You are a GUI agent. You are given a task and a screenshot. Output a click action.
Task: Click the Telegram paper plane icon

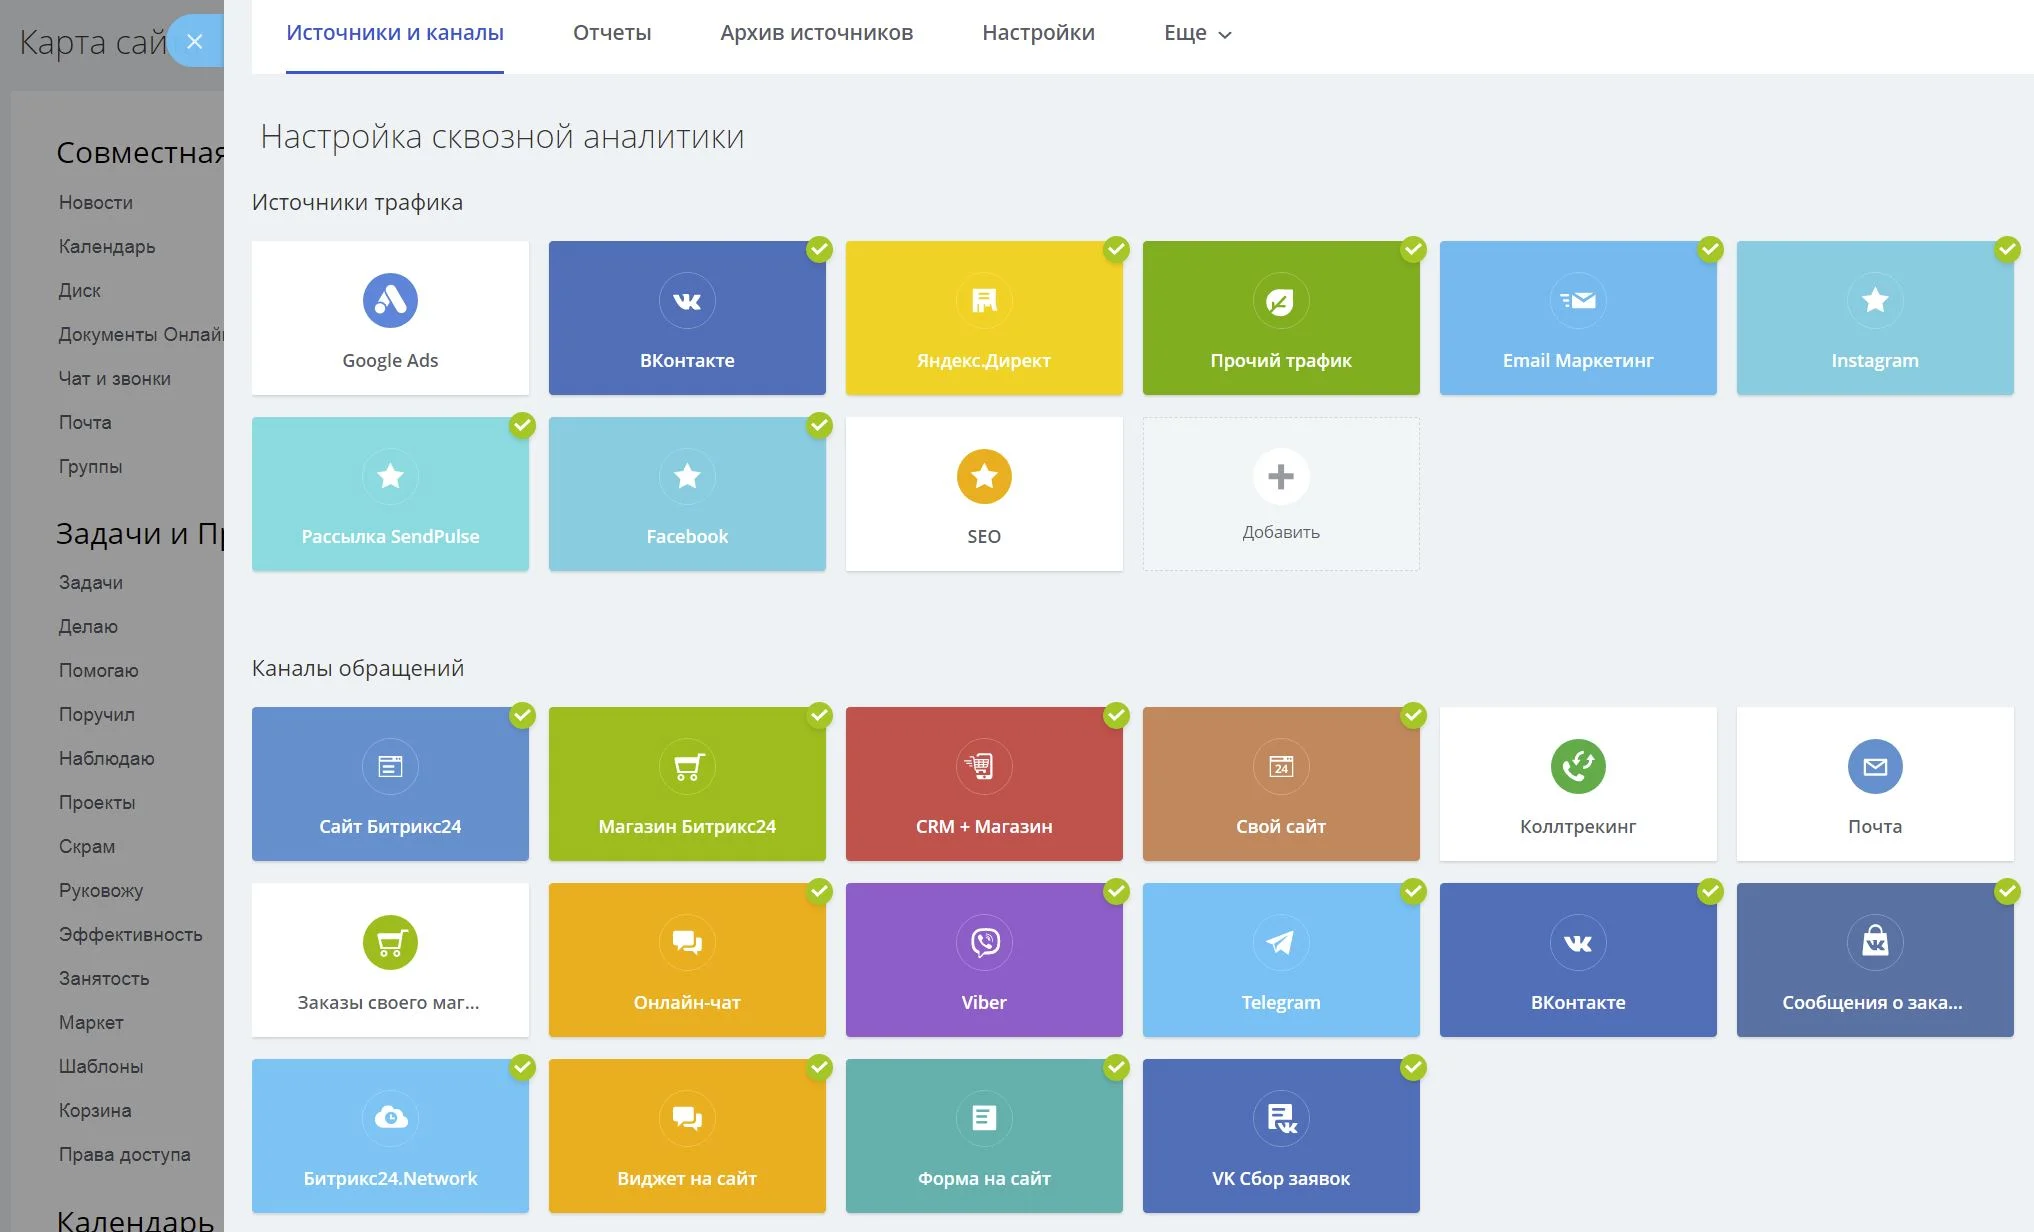(1280, 942)
